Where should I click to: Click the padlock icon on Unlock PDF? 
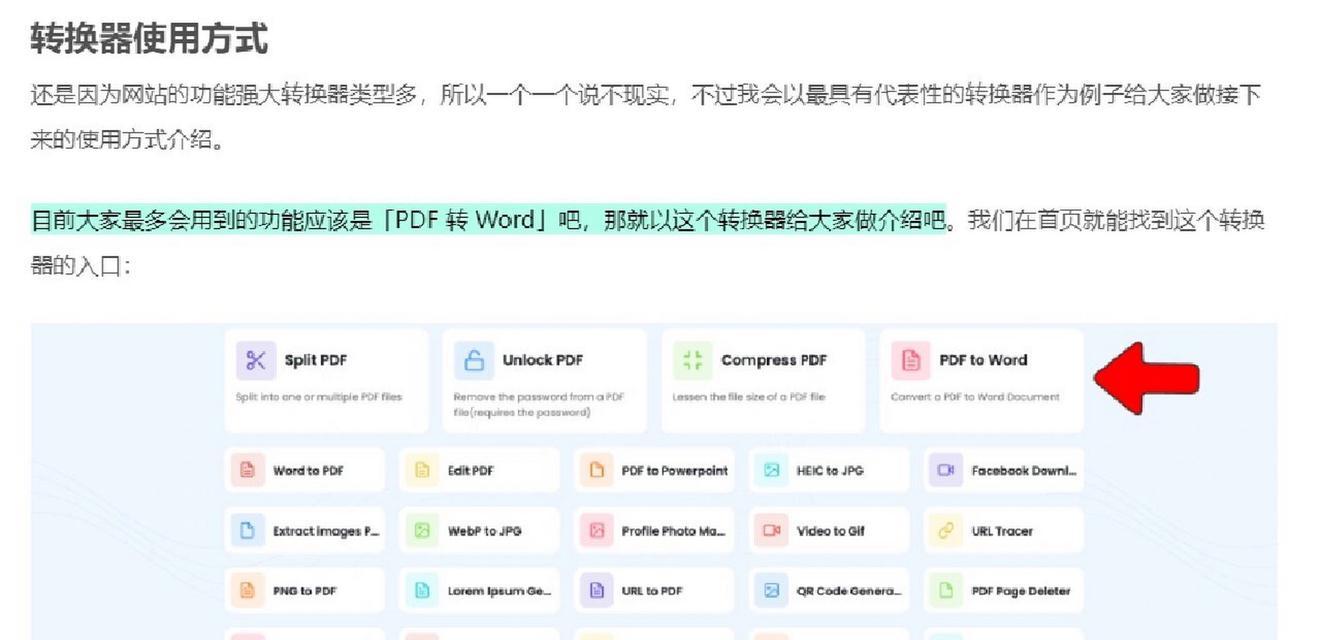[474, 360]
